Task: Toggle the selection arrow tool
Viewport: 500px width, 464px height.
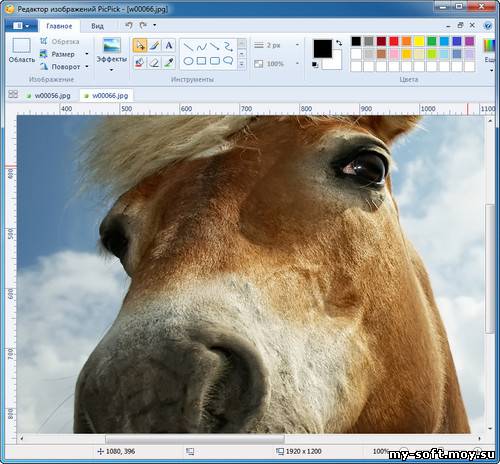Action: [x=140, y=45]
